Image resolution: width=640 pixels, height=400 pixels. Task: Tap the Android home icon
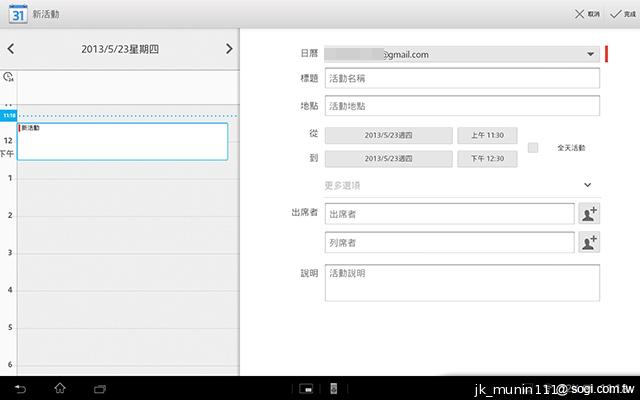(60, 388)
